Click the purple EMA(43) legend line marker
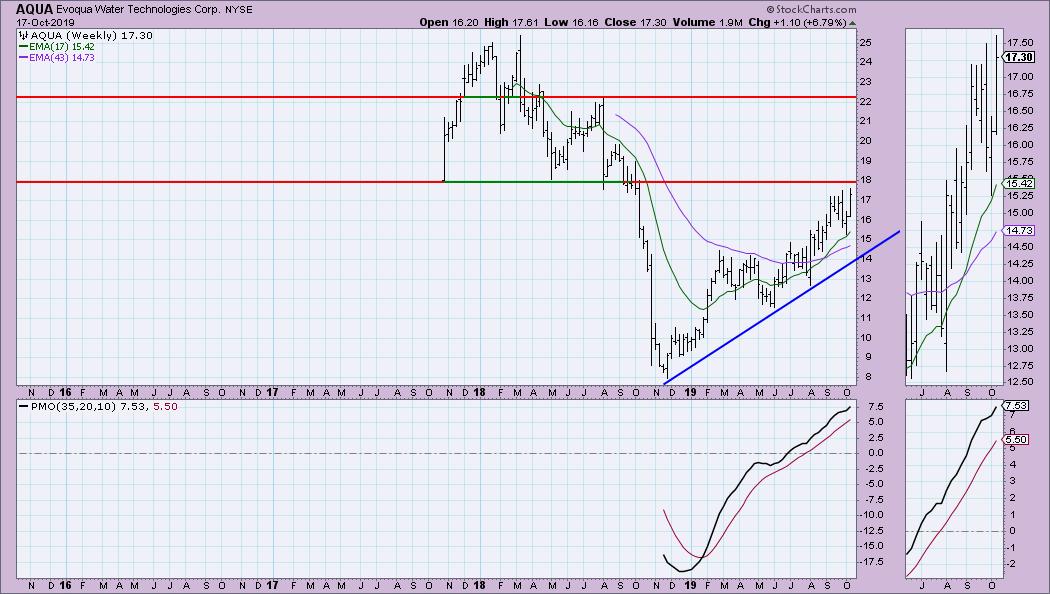1050x594 pixels. tap(23, 58)
